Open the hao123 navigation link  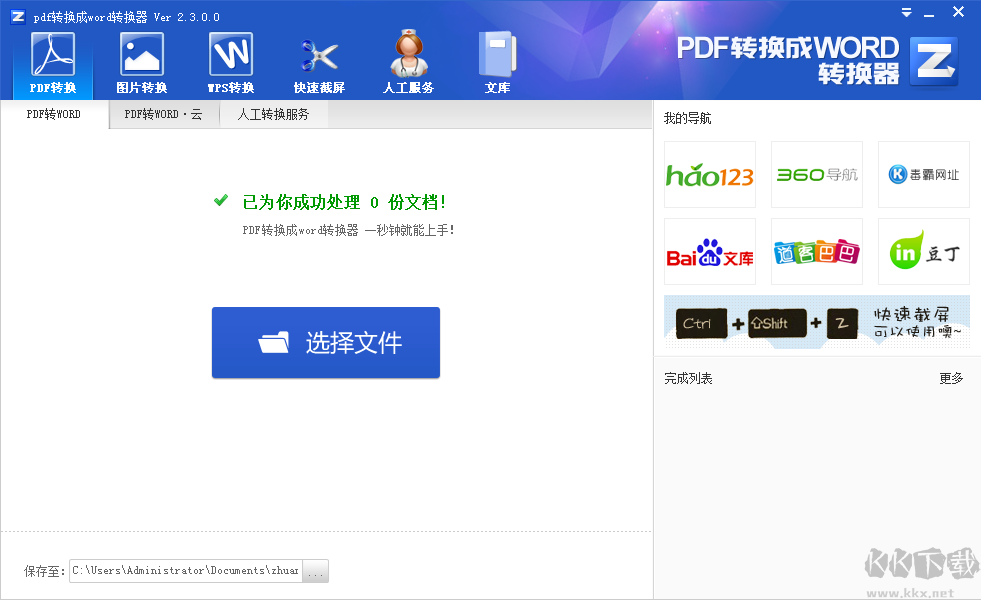click(709, 174)
